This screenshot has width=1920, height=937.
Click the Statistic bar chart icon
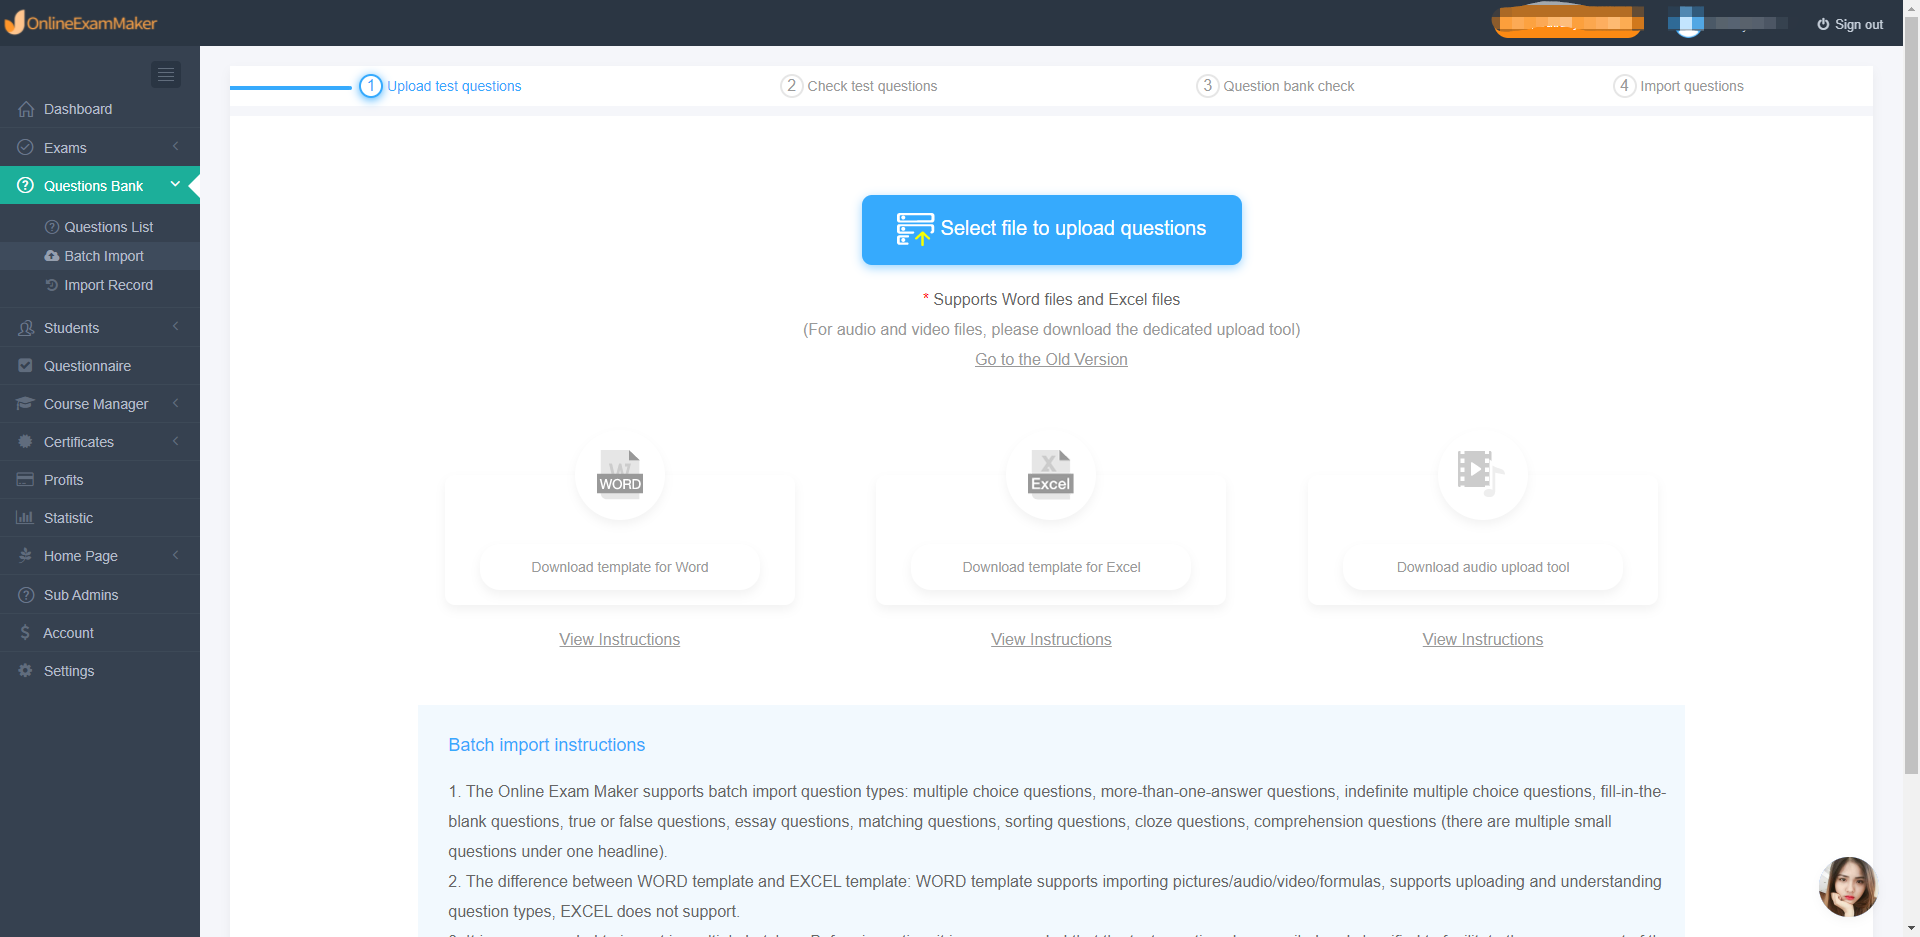pos(26,517)
